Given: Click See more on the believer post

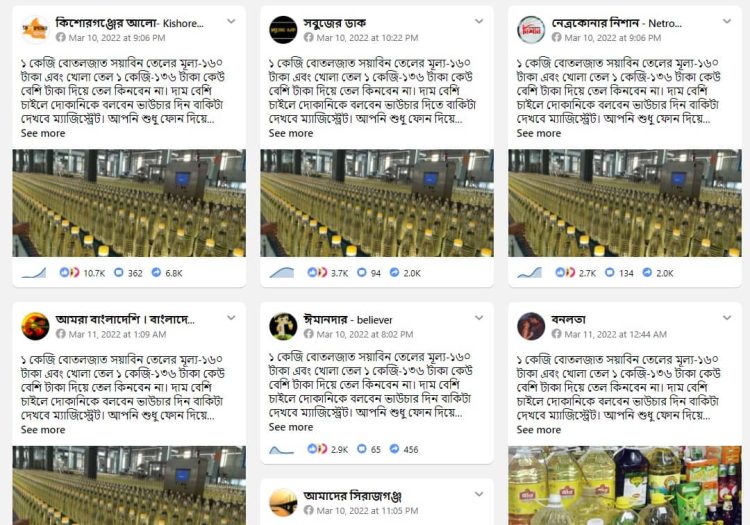Looking at the screenshot, I should (x=291, y=427).
